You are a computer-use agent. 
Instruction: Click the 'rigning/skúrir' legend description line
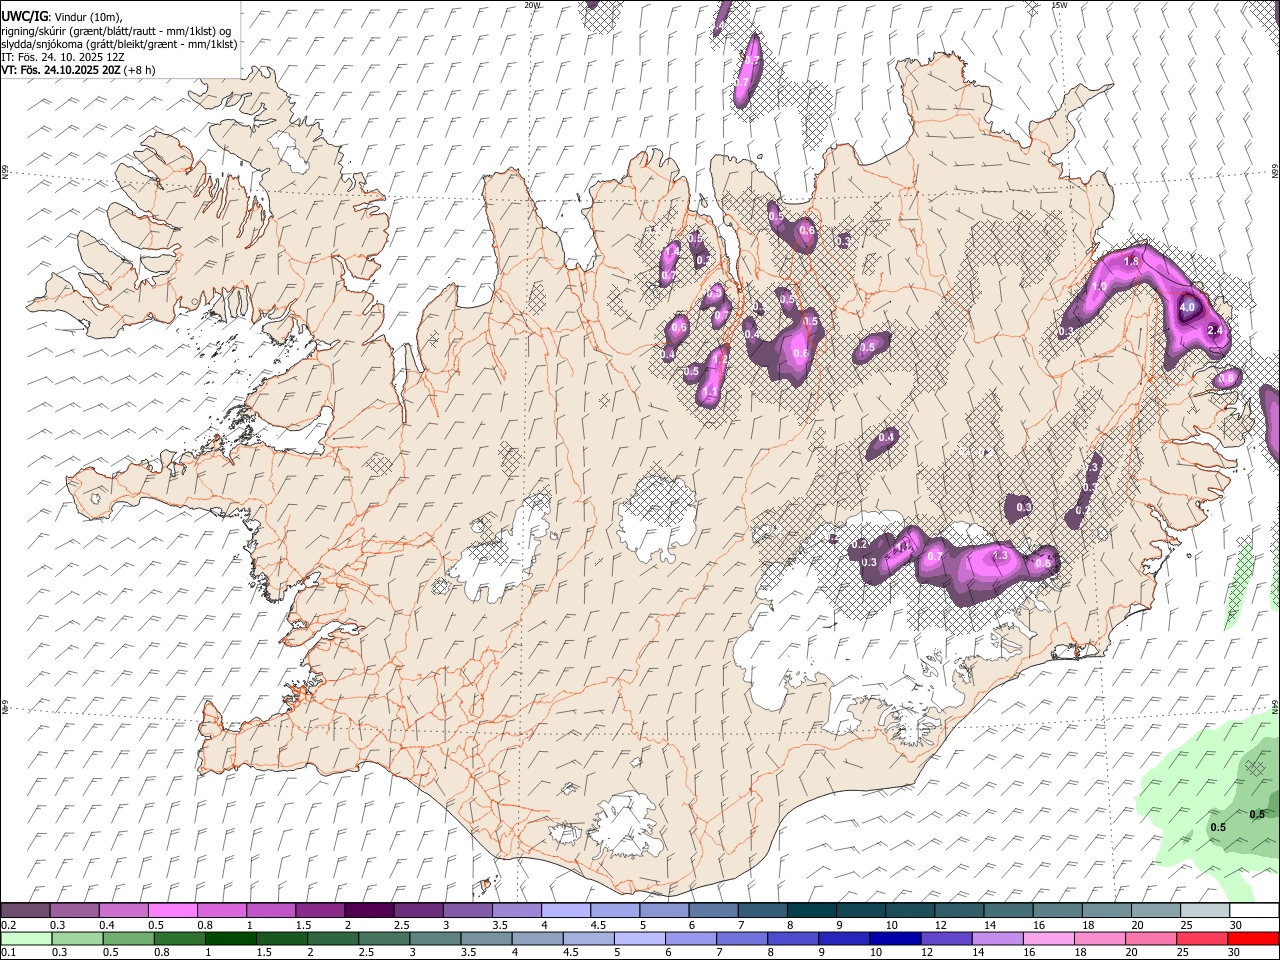(115, 31)
